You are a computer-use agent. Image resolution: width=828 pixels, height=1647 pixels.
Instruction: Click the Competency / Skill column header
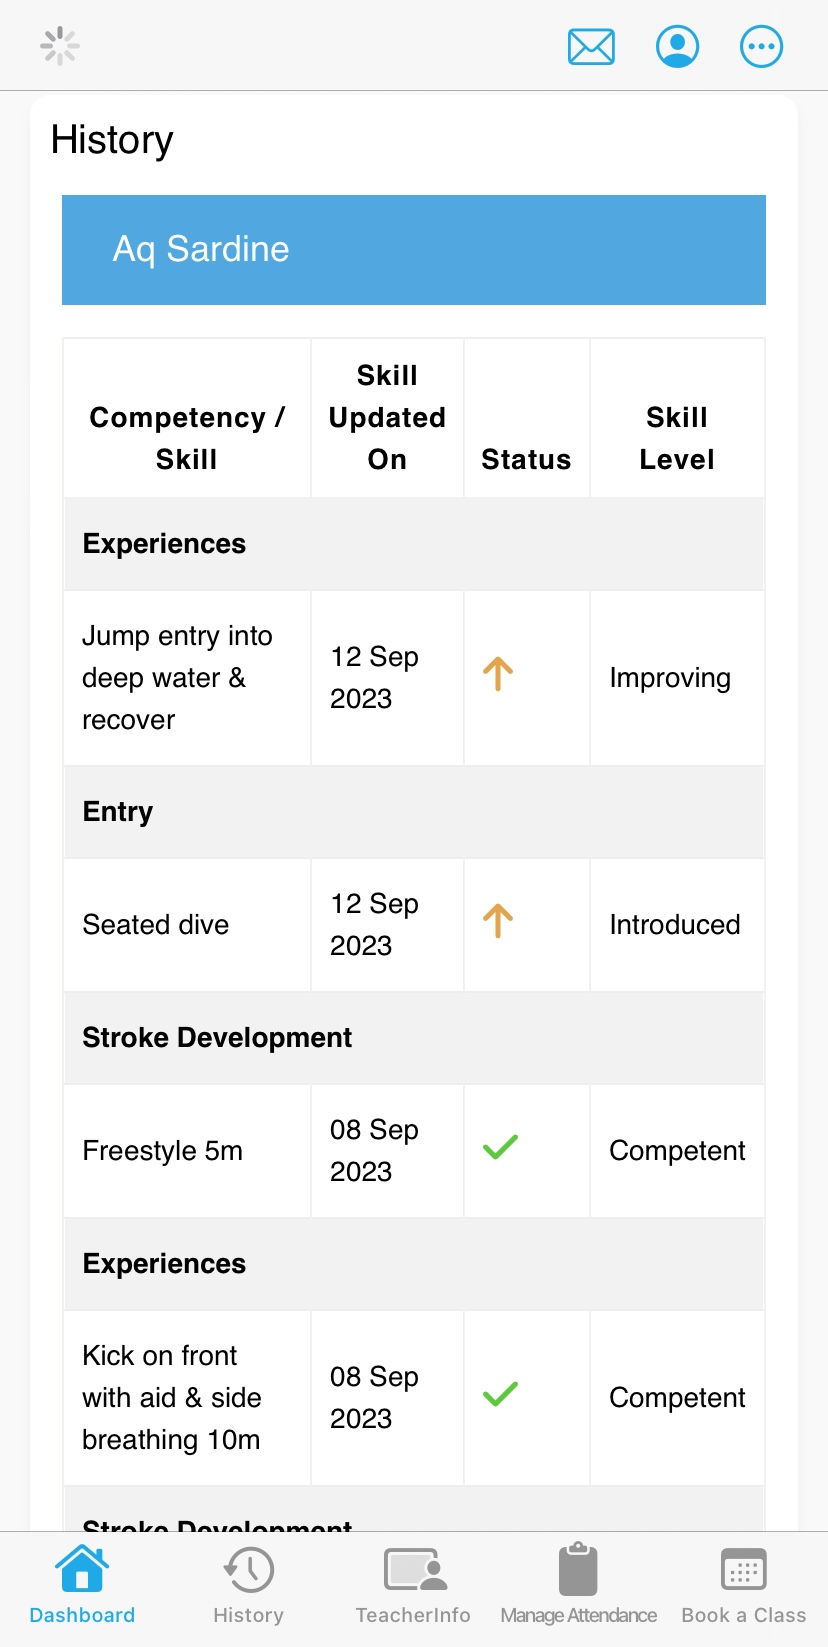(x=187, y=438)
